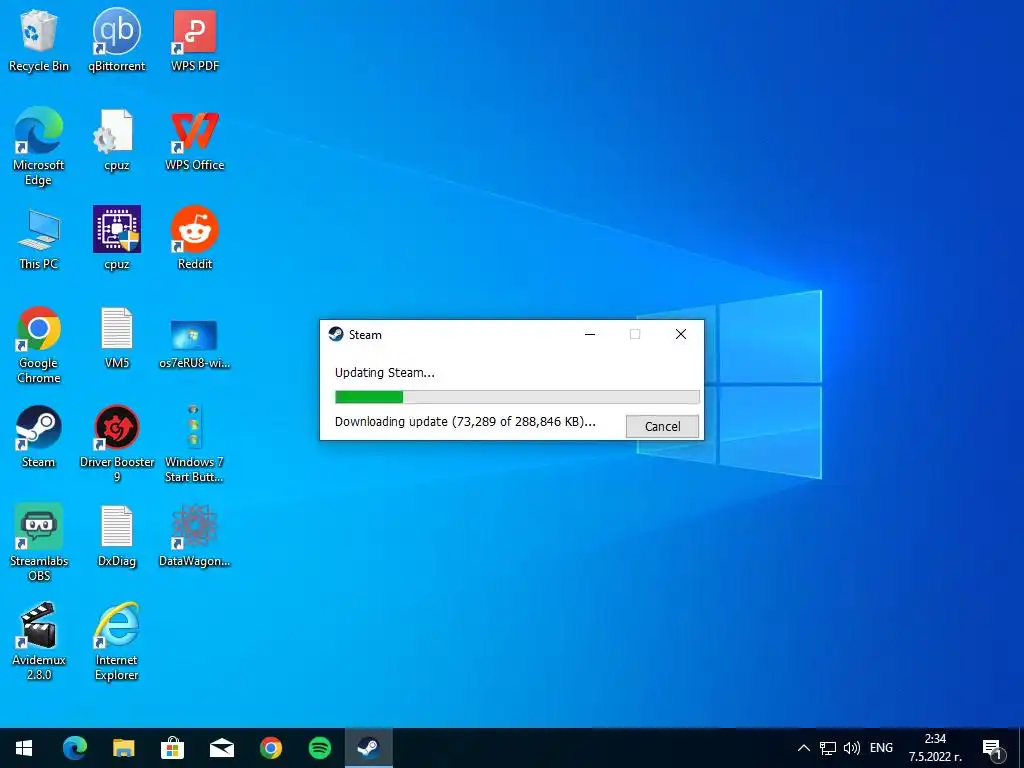Select the Streamlabs OBS desktop shortcut

(39, 542)
